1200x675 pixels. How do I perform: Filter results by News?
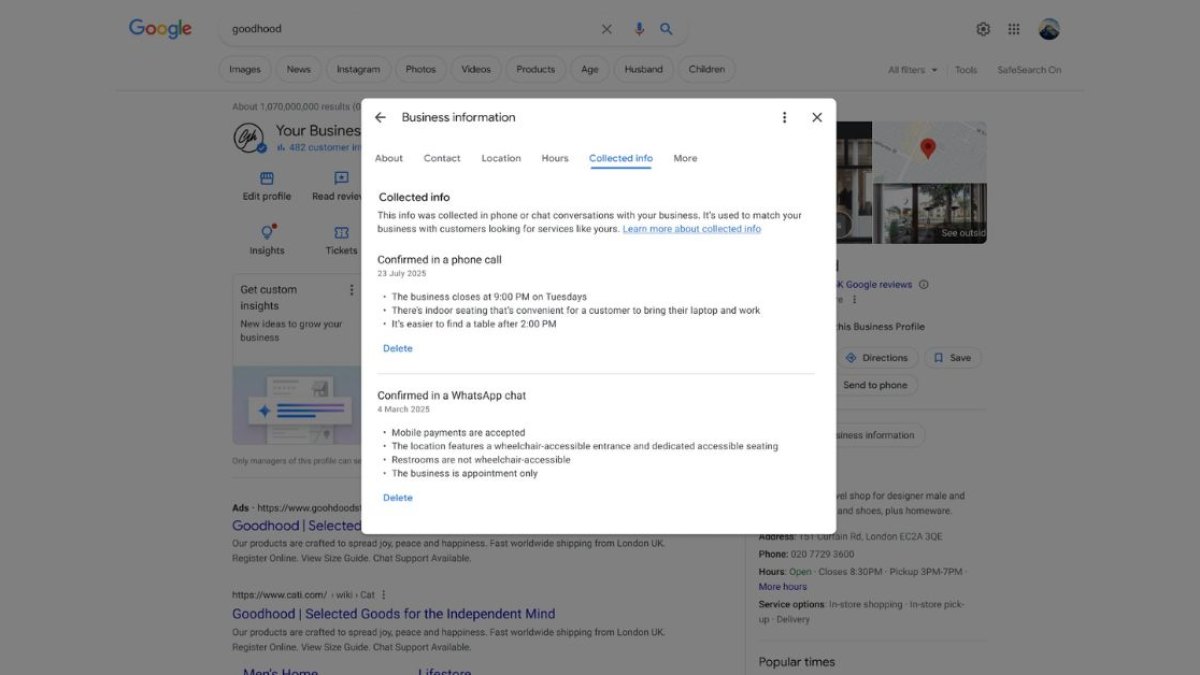[x=299, y=69]
